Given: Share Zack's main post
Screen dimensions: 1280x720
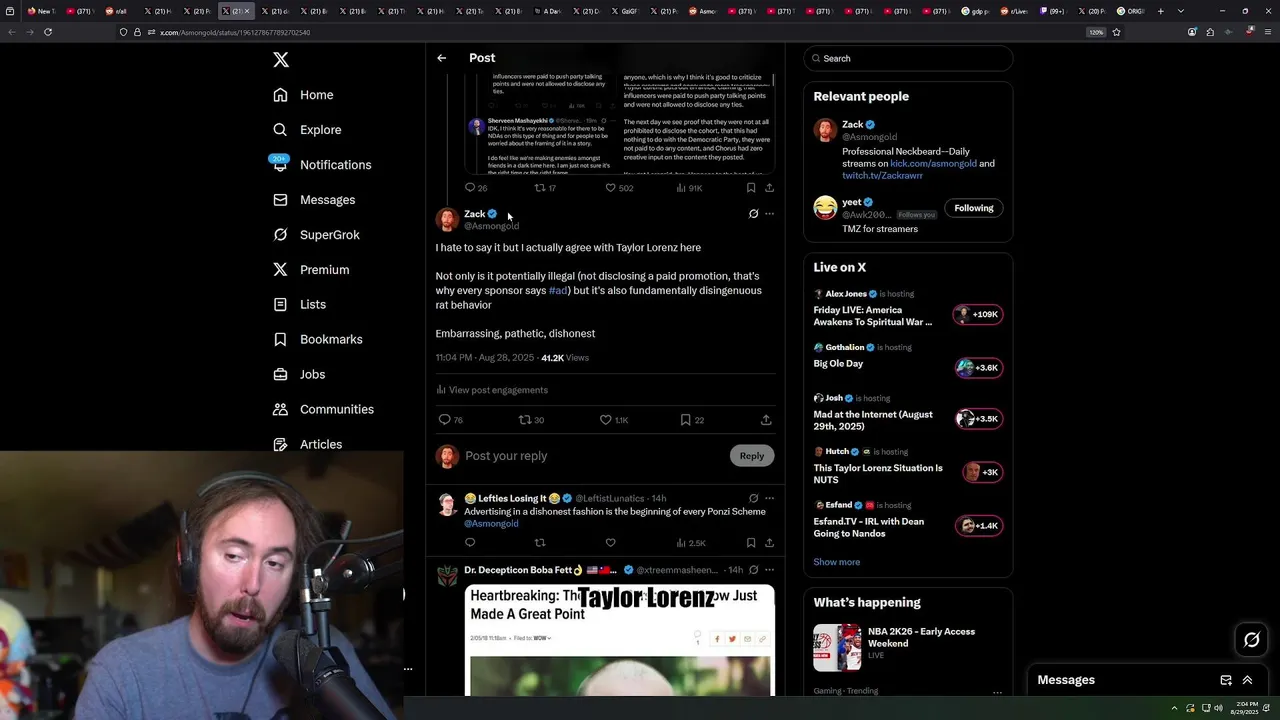Looking at the screenshot, I should point(766,420).
